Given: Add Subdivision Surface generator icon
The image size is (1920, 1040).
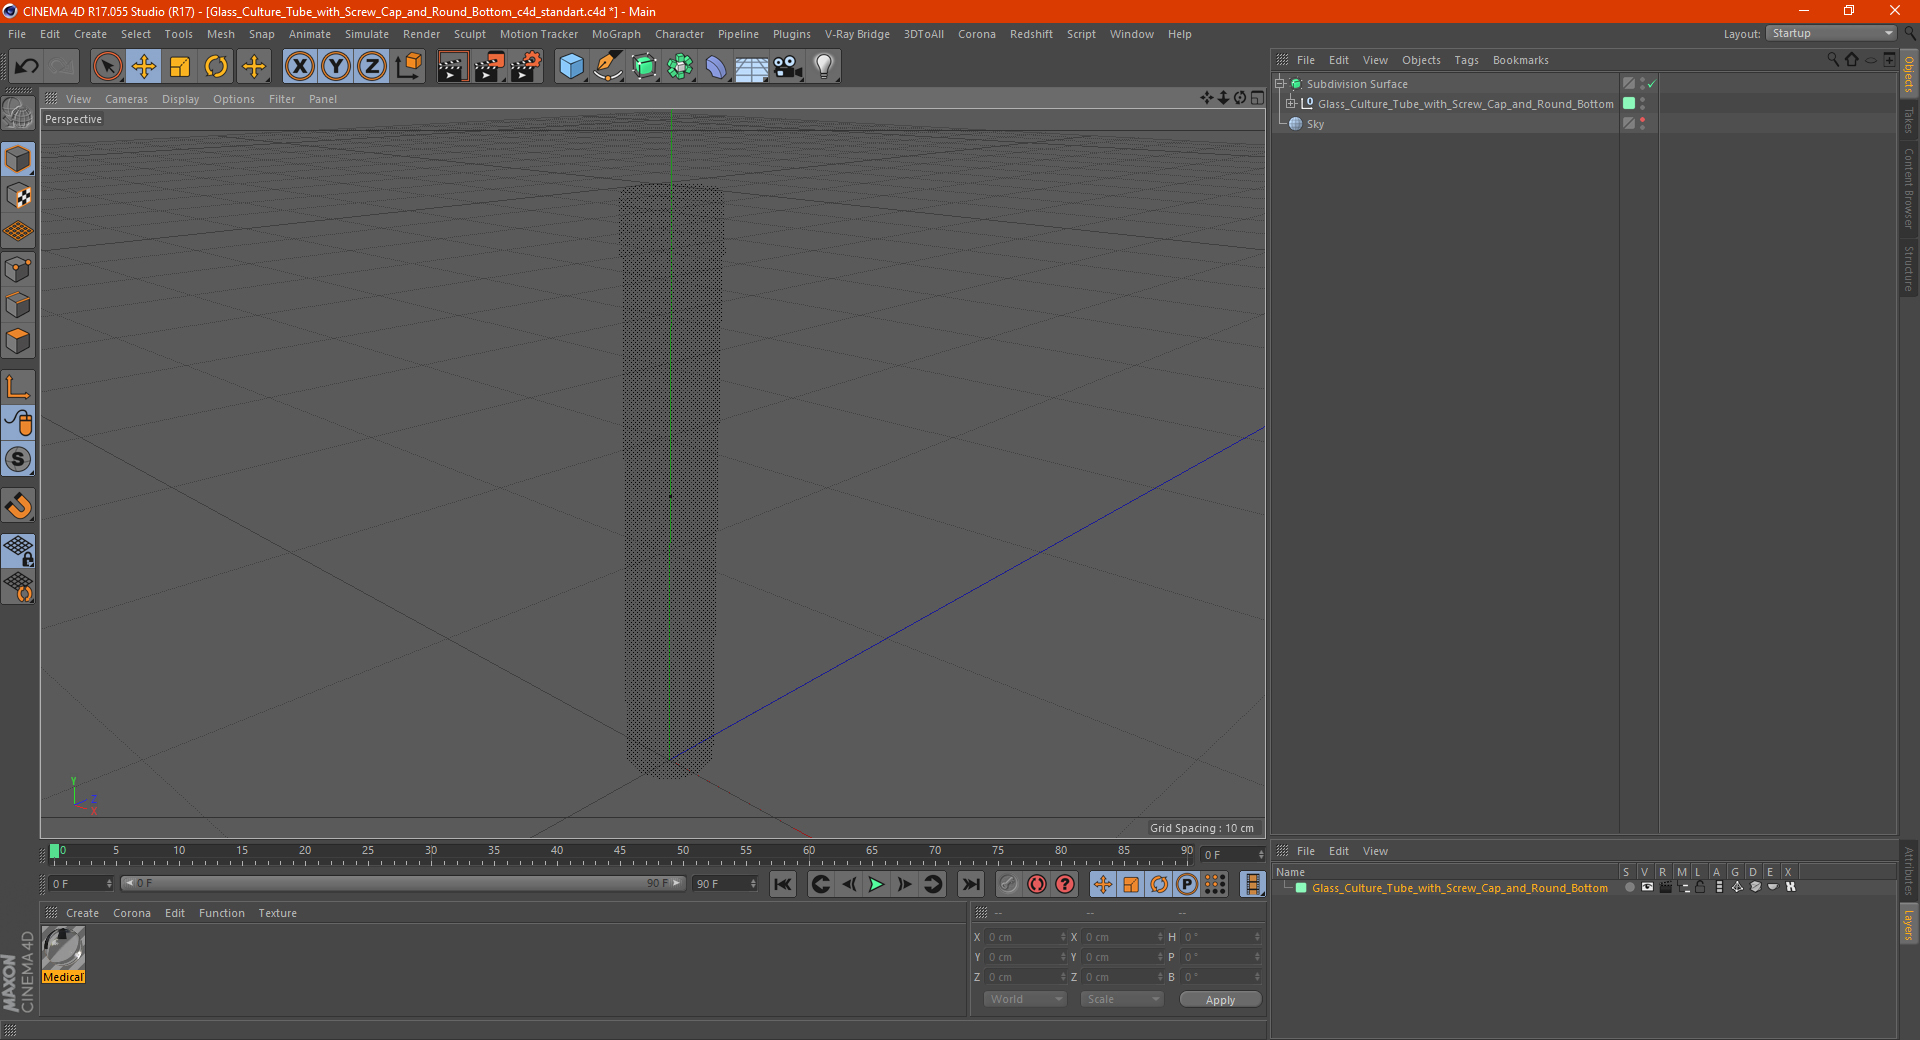Looking at the screenshot, I should tap(644, 67).
